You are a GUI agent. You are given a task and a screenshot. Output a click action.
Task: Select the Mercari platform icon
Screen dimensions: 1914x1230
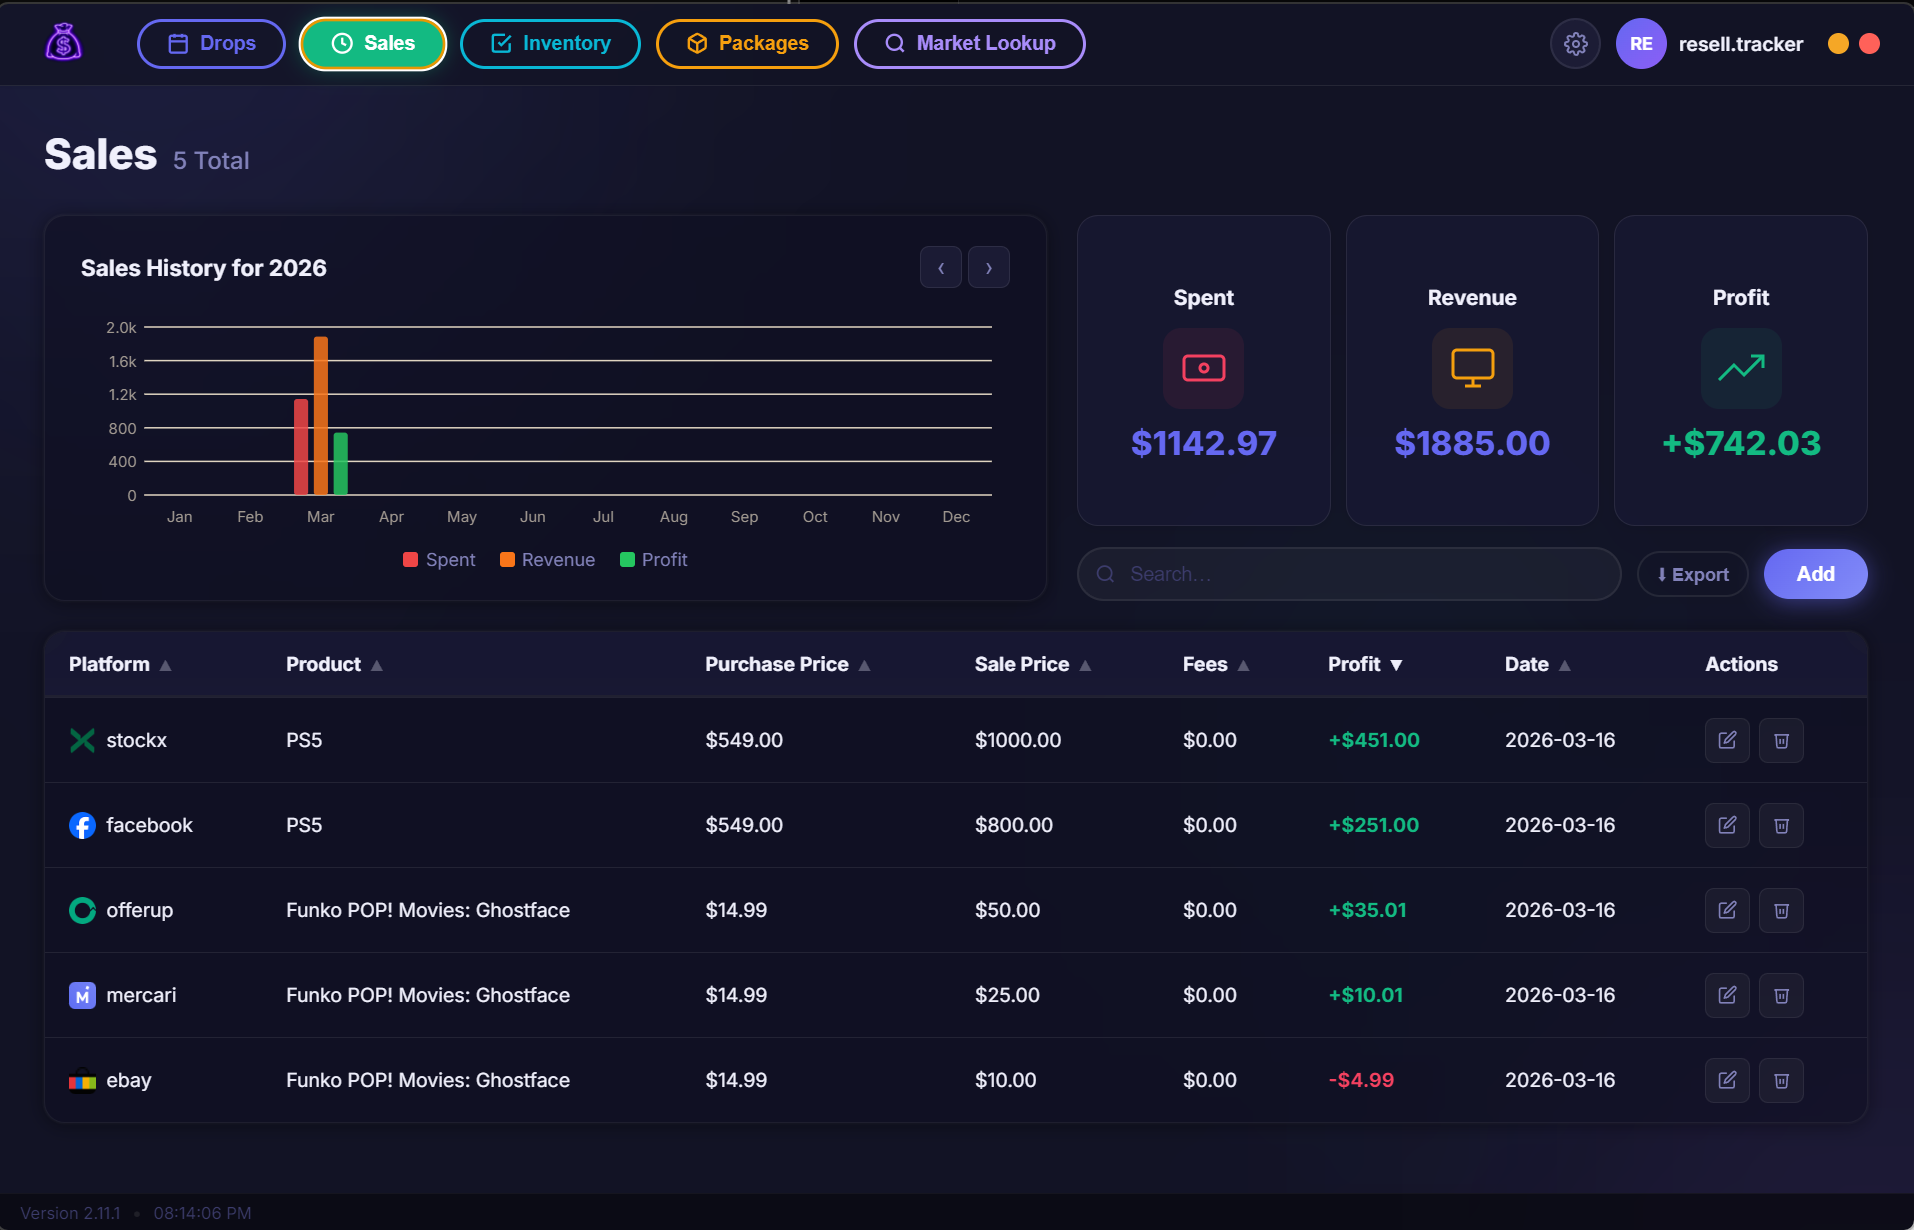(x=82, y=995)
